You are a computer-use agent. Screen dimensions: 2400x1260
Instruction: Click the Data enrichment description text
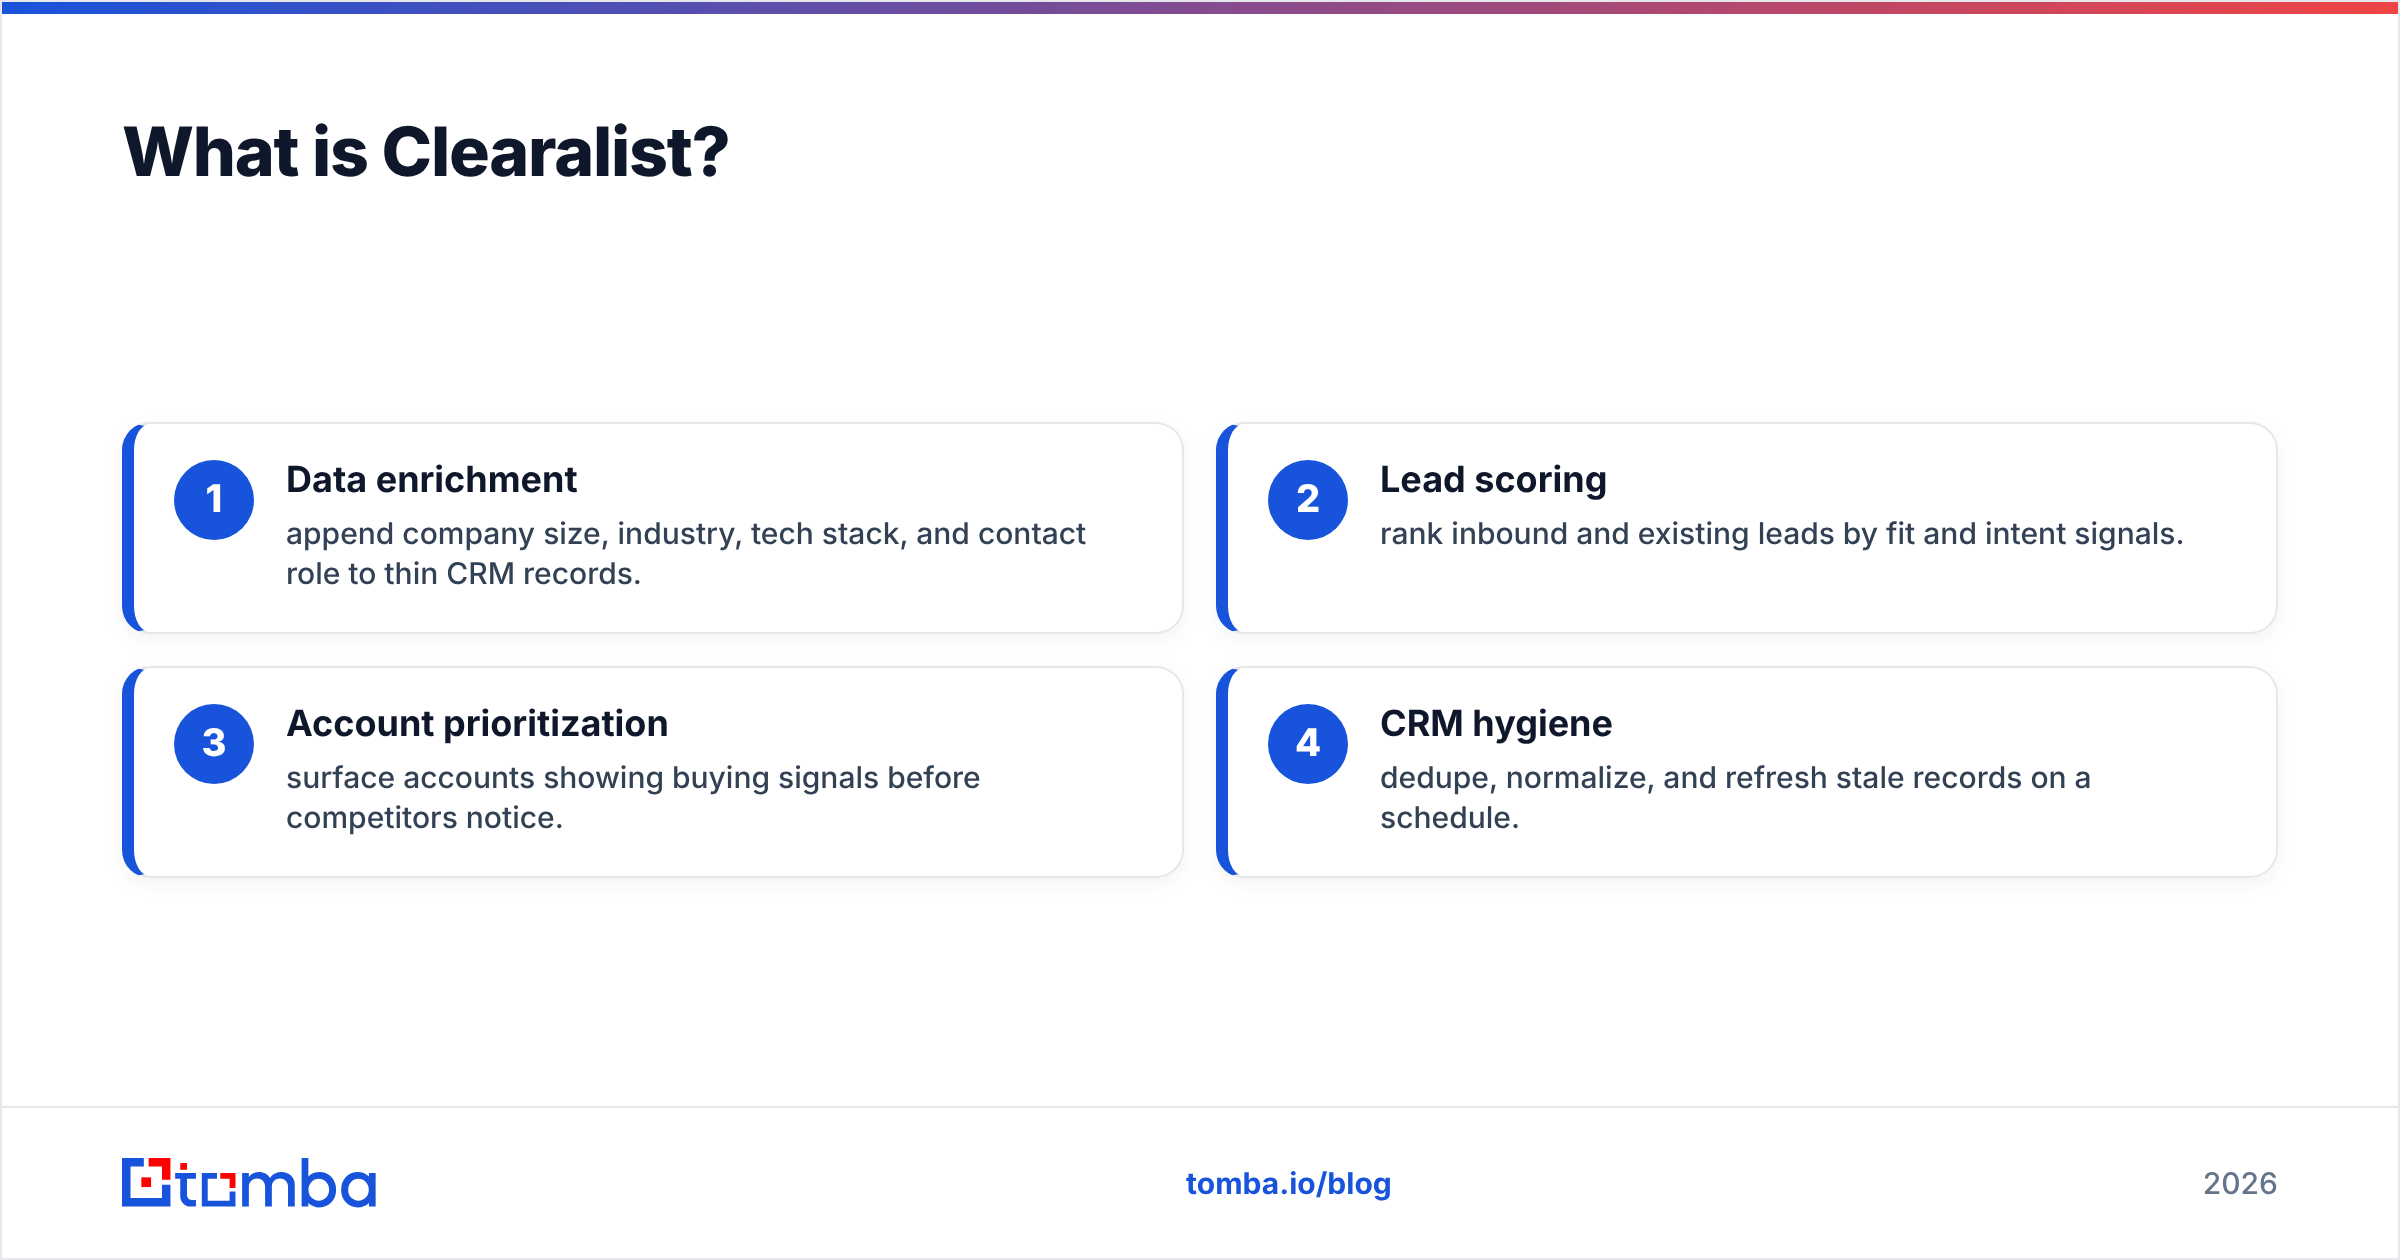685,554
